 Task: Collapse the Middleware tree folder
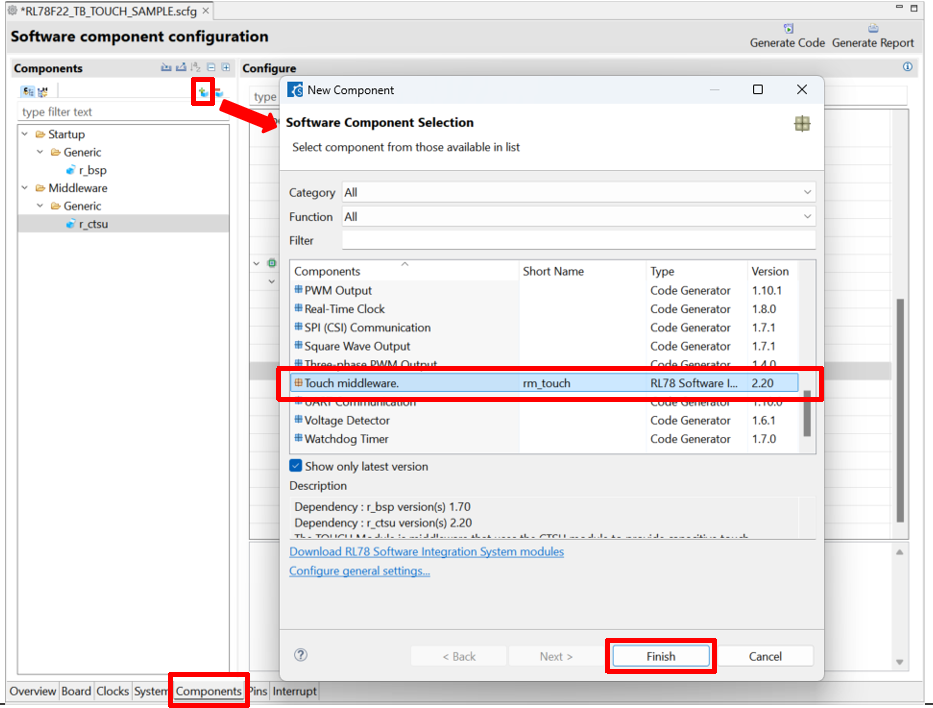[x=24, y=188]
